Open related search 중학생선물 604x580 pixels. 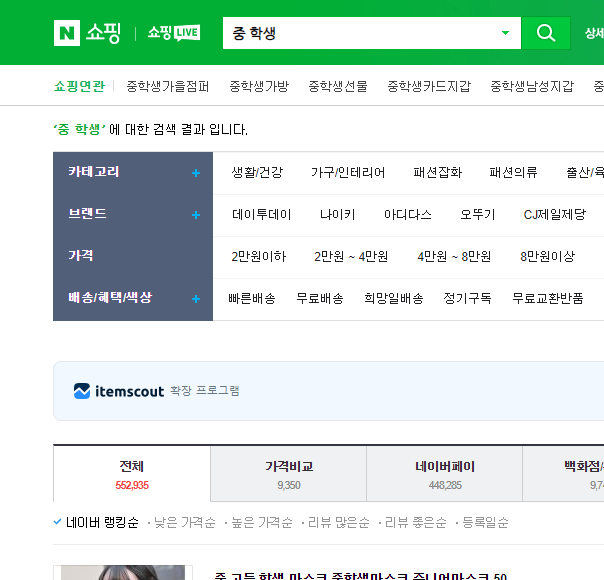[x=338, y=86]
